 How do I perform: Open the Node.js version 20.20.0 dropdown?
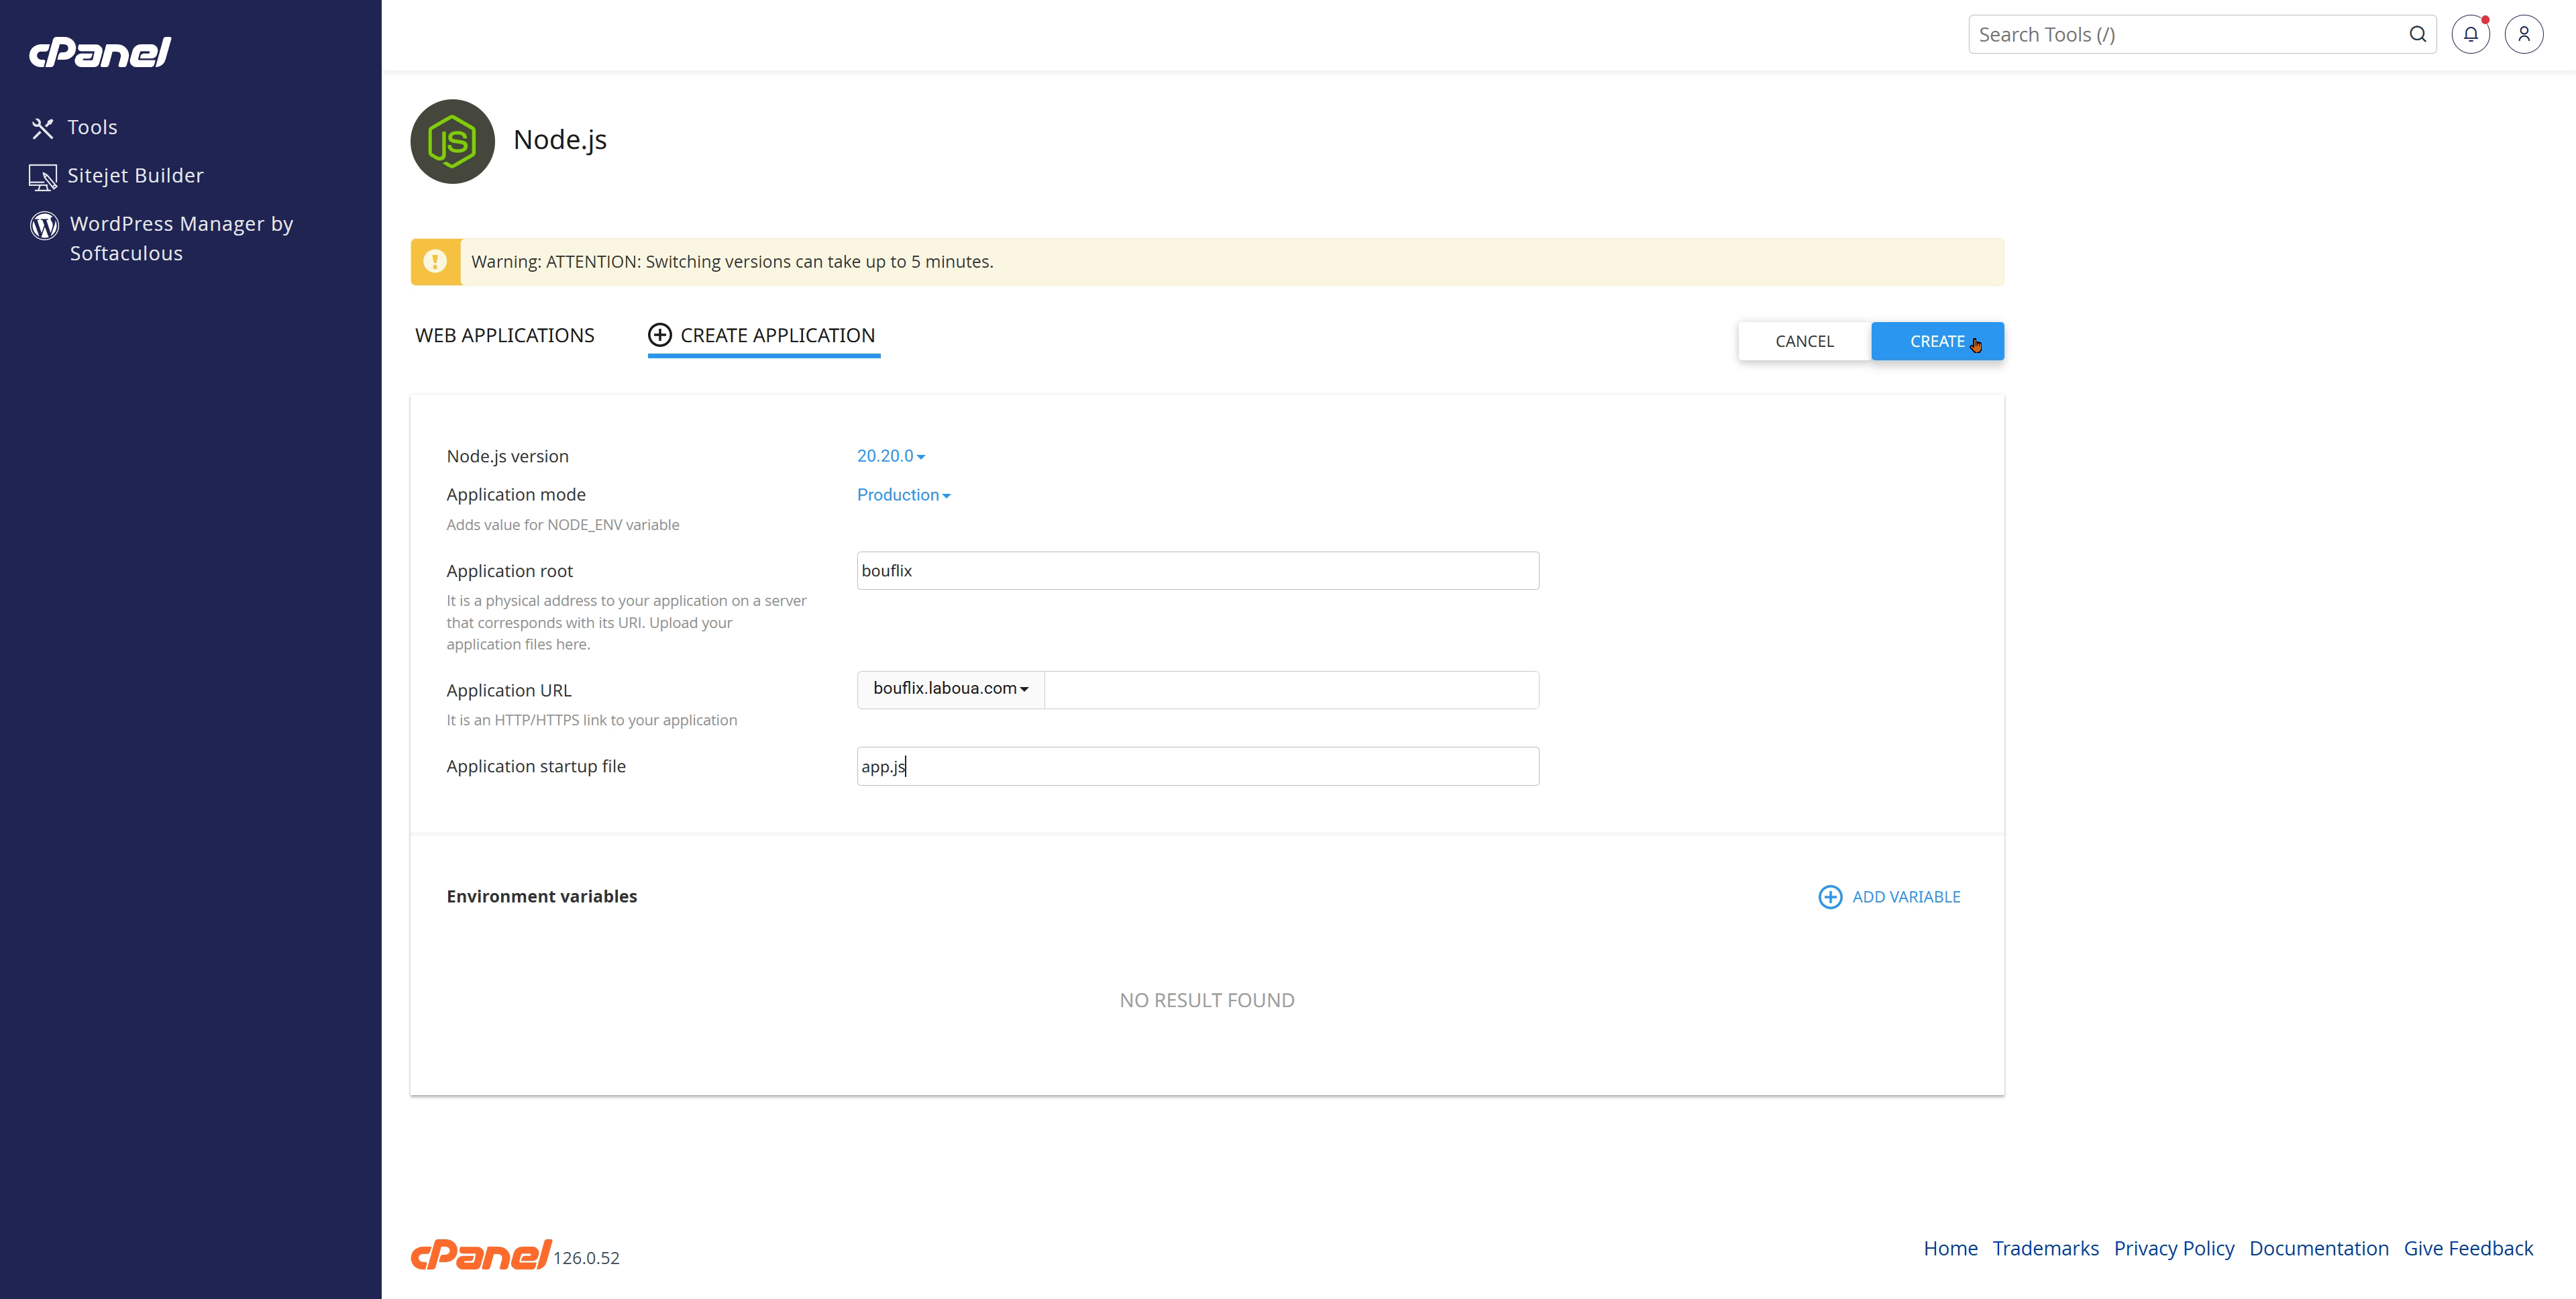pyautogui.click(x=890, y=456)
